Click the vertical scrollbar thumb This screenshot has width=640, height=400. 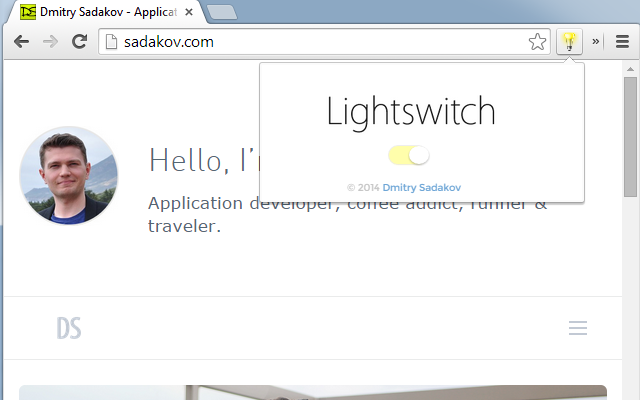tap(631, 137)
